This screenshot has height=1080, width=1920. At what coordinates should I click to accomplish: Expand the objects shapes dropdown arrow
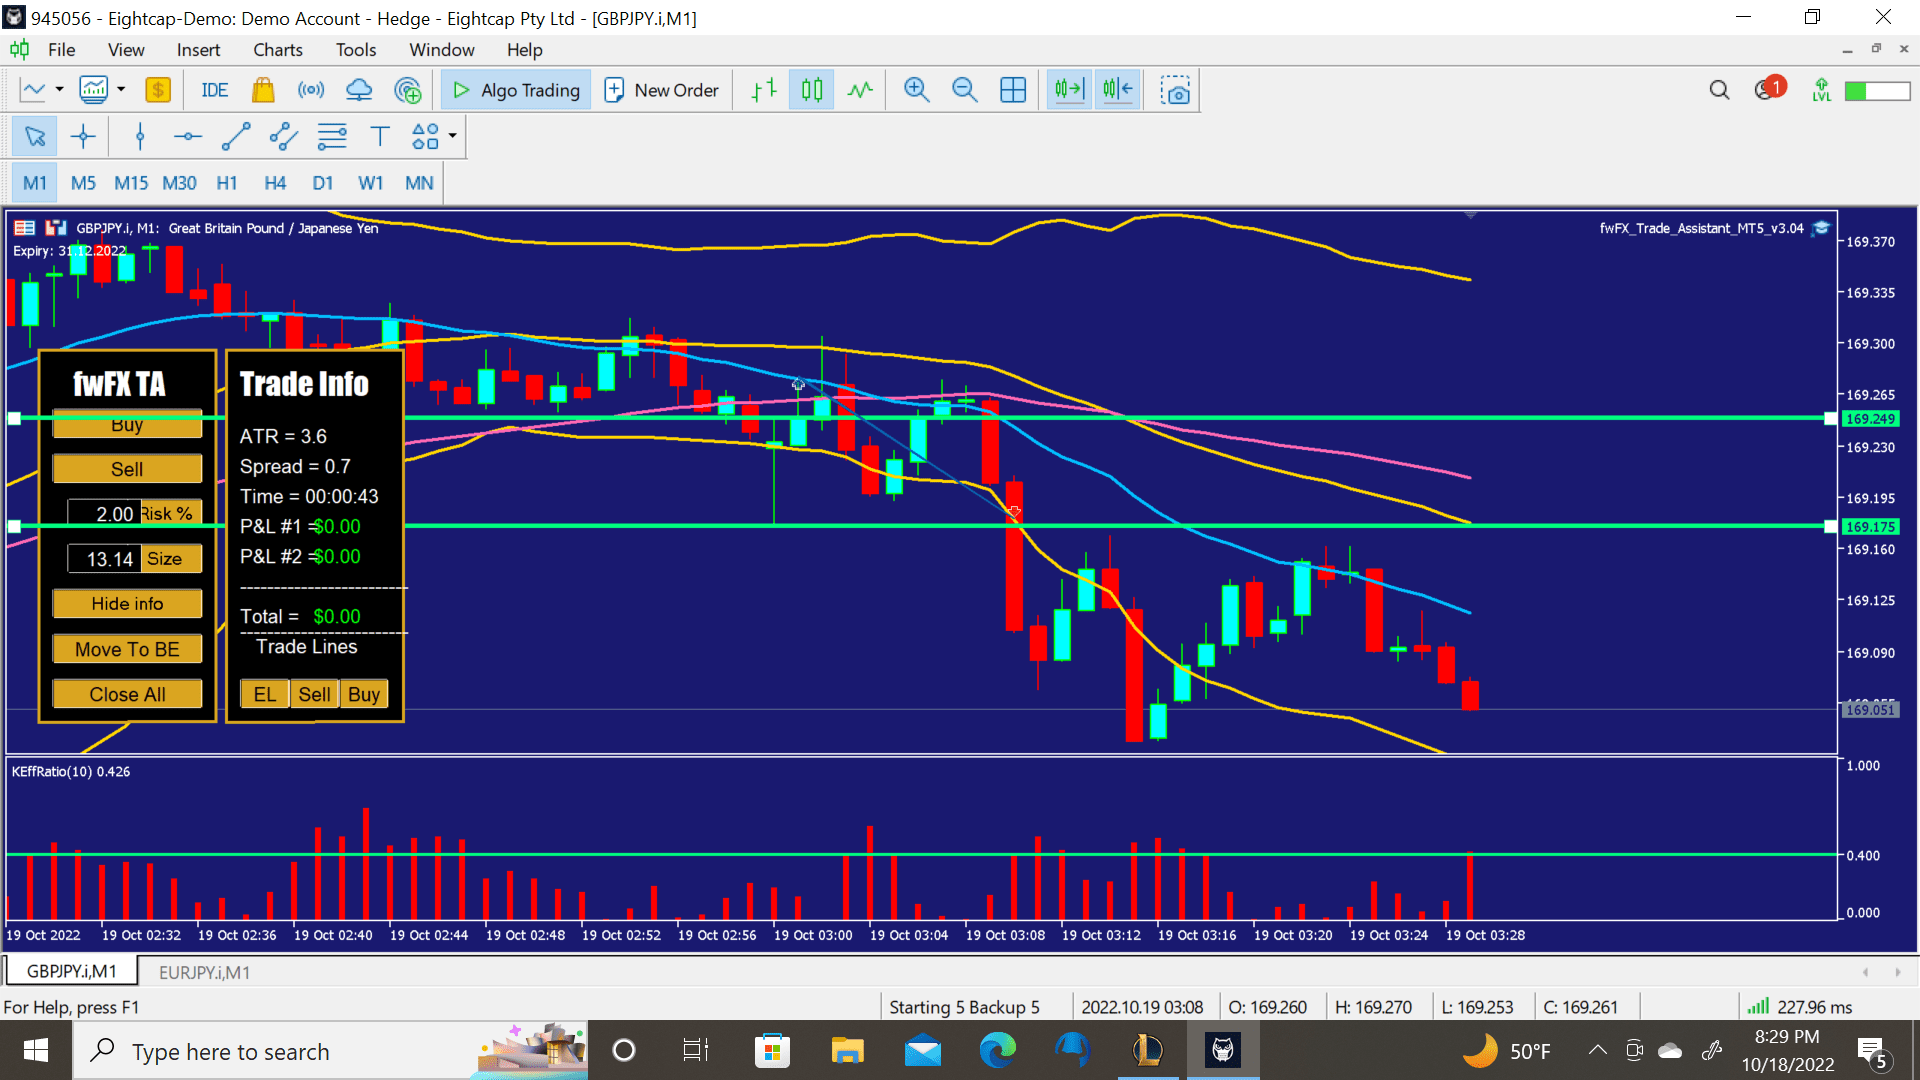(x=453, y=136)
